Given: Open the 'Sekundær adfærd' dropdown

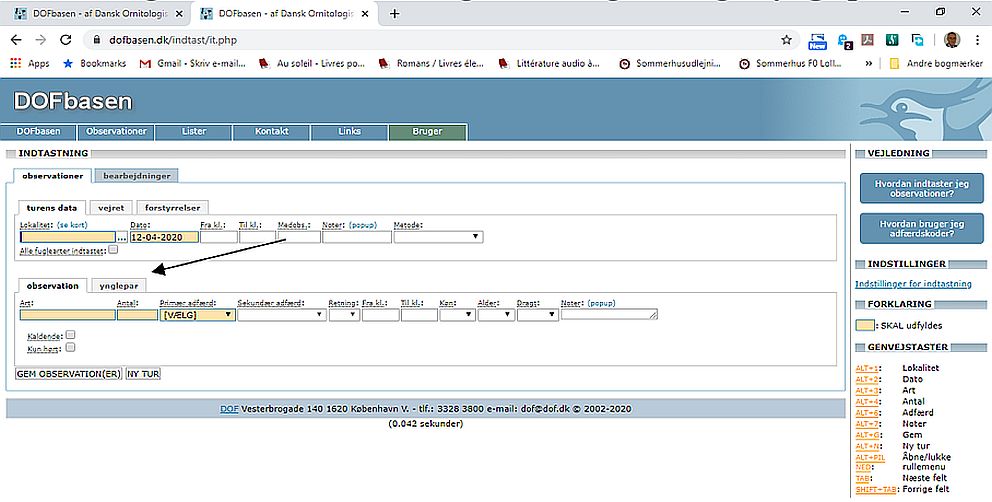Looking at the screenshot, I should [x=282, y=315].
